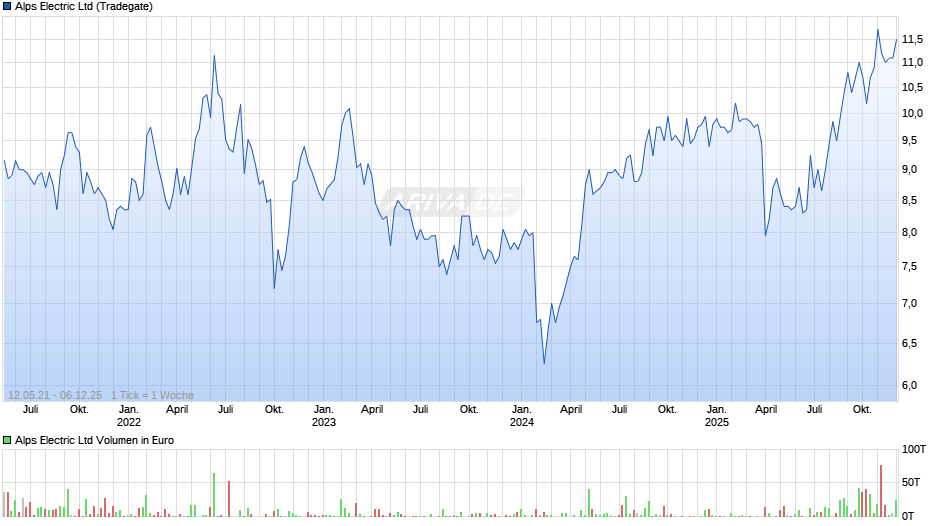Click the tall green volume bar in mid-2022
The width and height of the screenshot is (940, 526).
(213, 495)
